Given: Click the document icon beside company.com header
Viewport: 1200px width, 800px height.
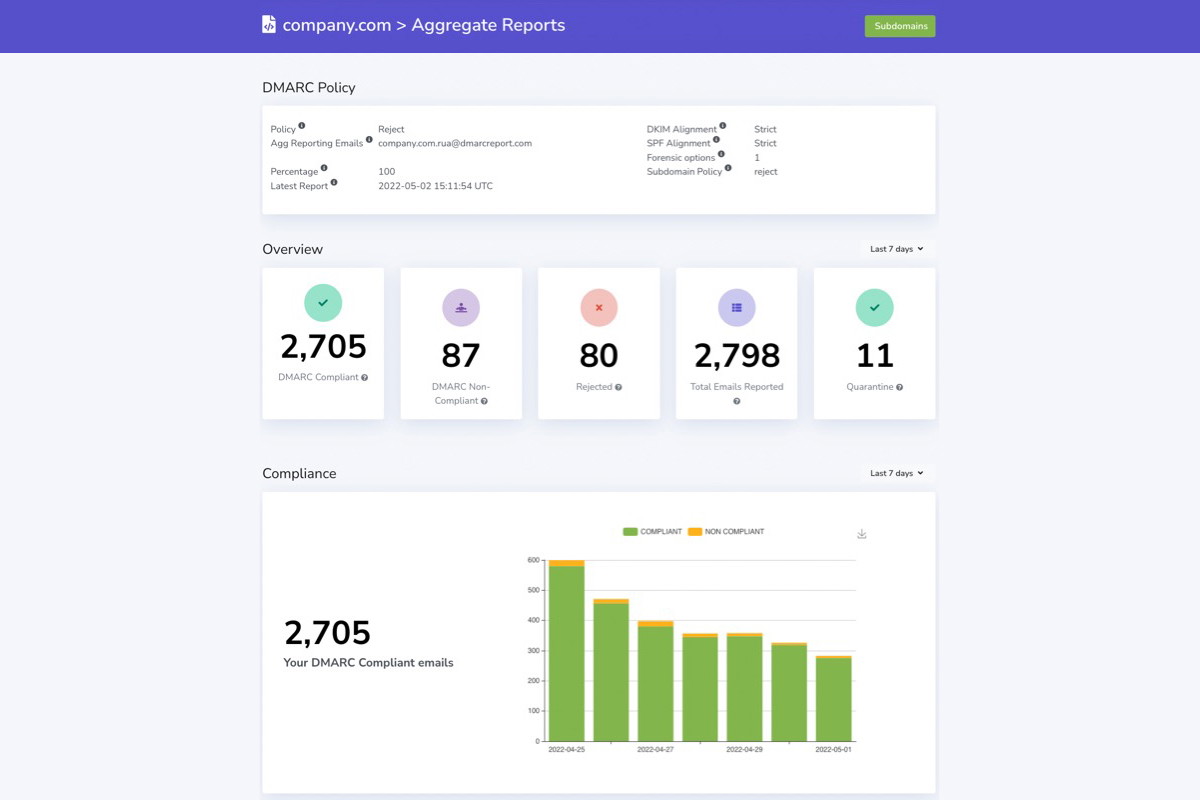Looking at the screenshot, I should pyautogui.click(x=267, y=24).
